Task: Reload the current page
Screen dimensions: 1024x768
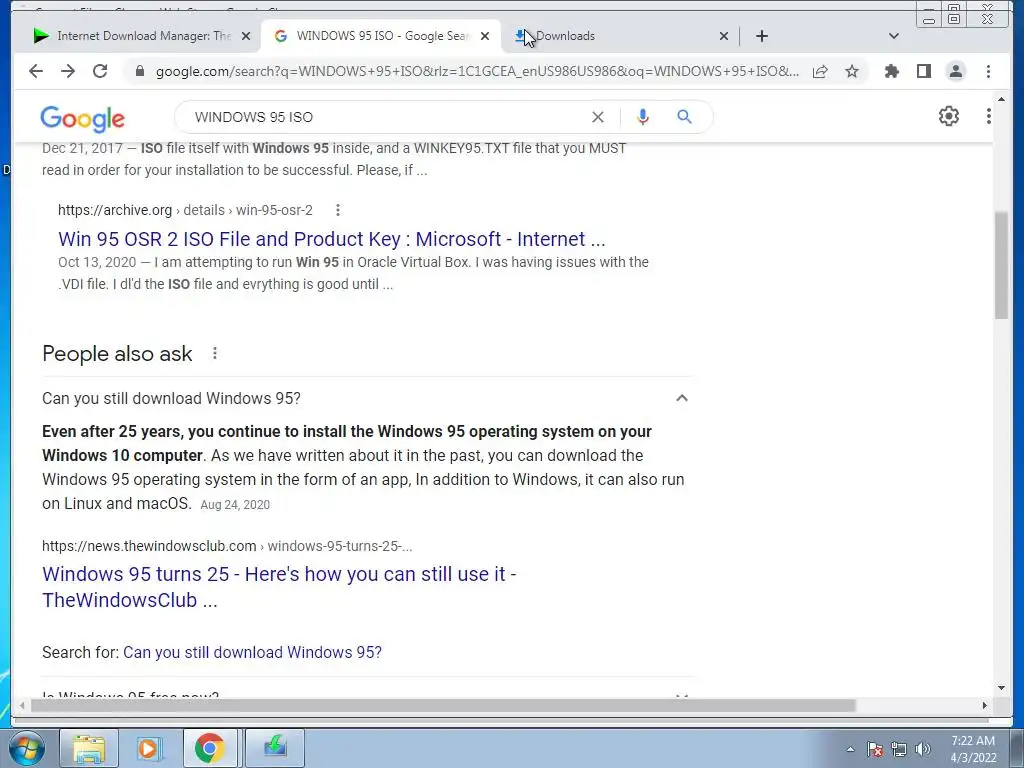Action: [100, 71]
